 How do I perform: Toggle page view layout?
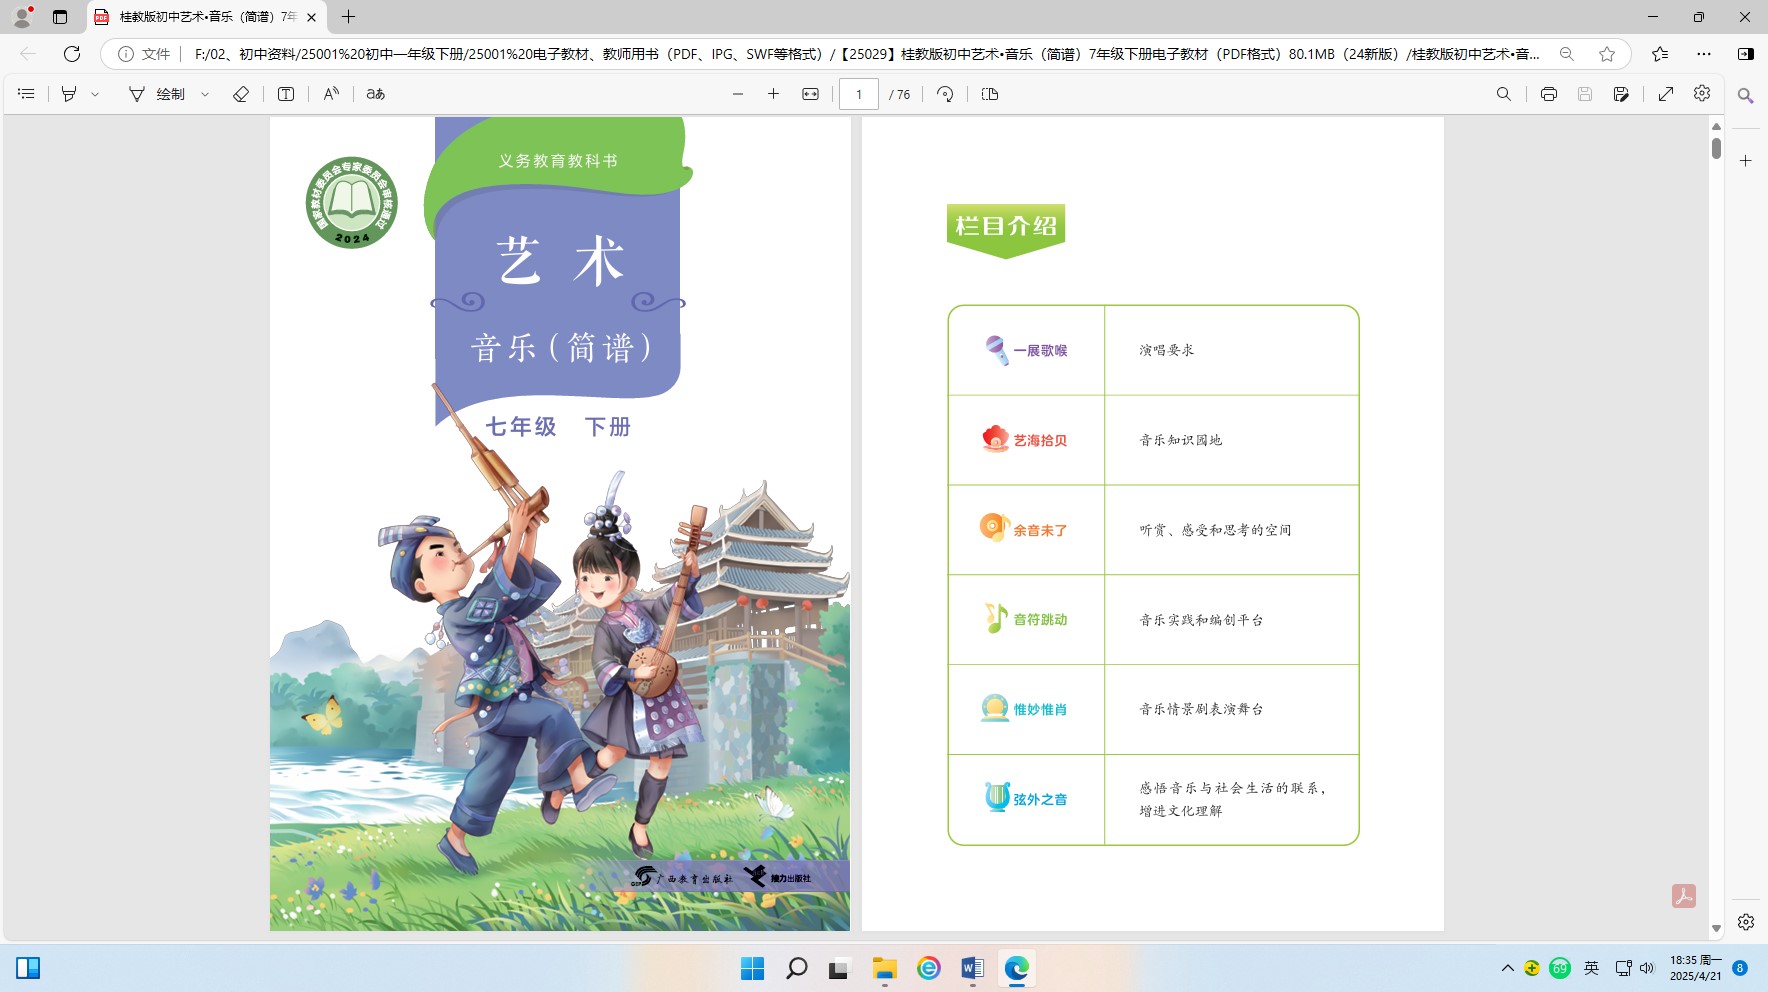pos(990,94)
